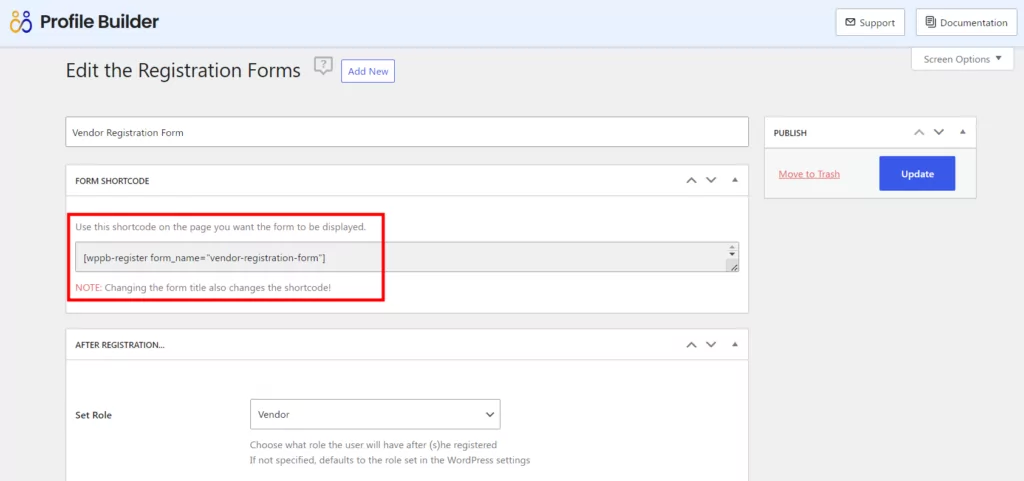Viewport: 1024px width, 481px height.
Task: Click the blue Update button
Action: click(x=917, y=174)
